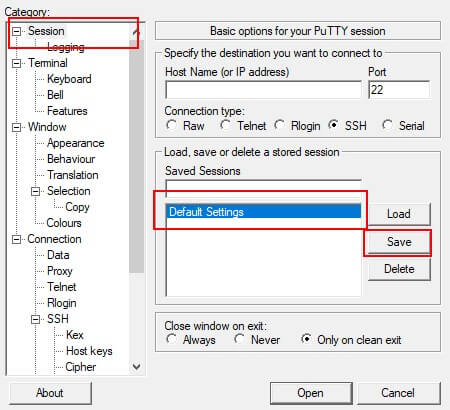Select the SSH category in tree

click(x=58, y=319)
